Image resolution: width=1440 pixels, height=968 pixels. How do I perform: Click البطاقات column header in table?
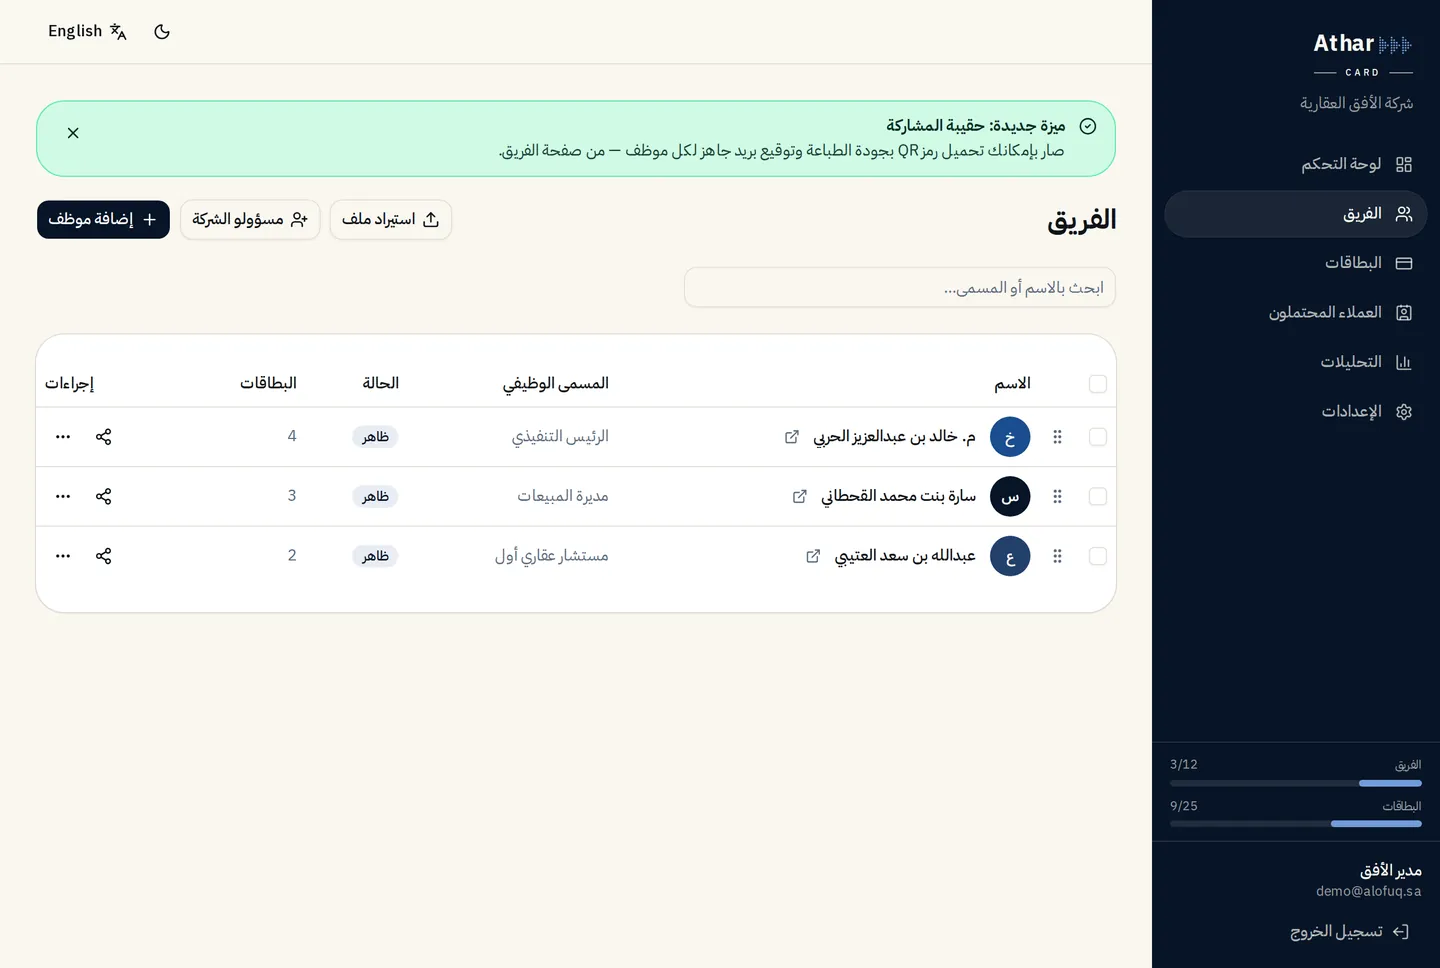pos(268,384)
